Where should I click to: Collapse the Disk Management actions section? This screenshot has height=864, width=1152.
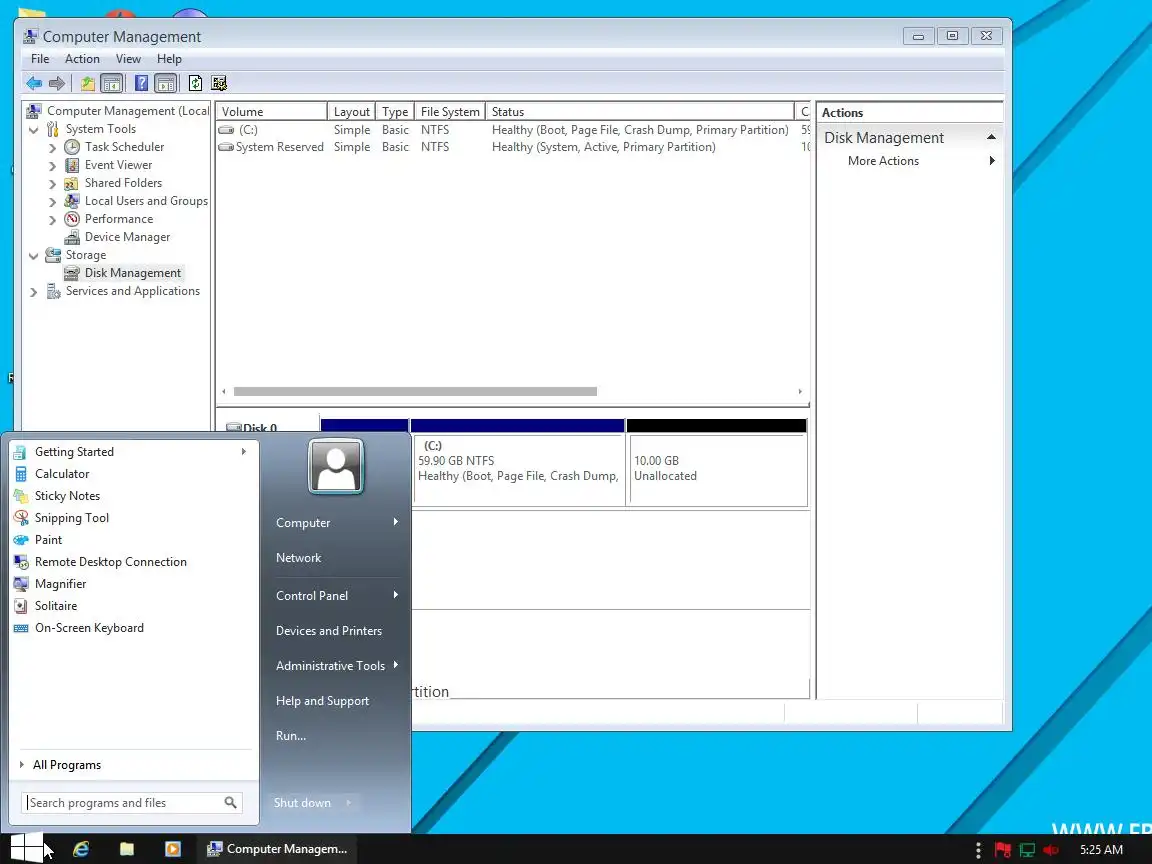point(991,137)
